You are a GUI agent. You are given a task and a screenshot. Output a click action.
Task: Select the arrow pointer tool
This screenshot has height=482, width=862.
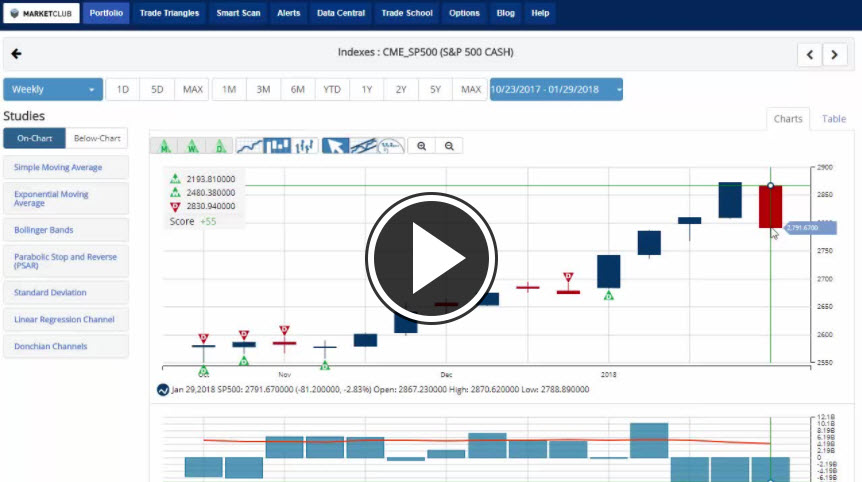pos(335,146)
